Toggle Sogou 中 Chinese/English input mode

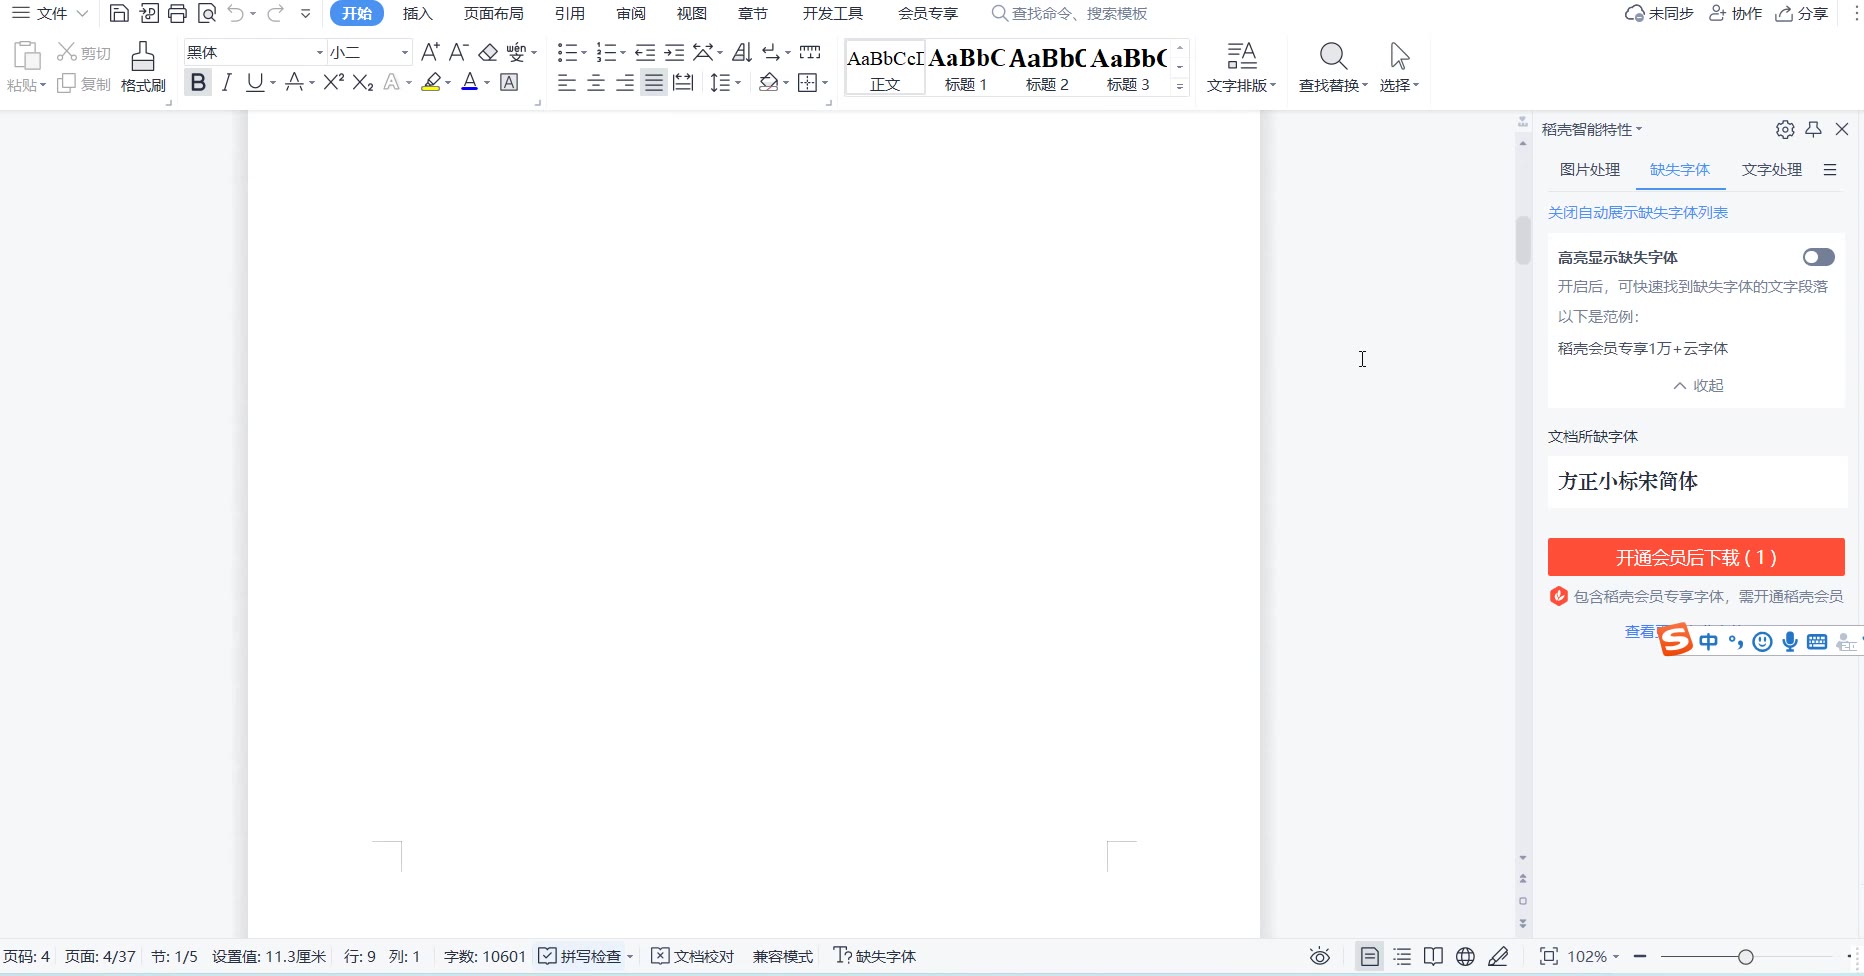coord(1708,642)
